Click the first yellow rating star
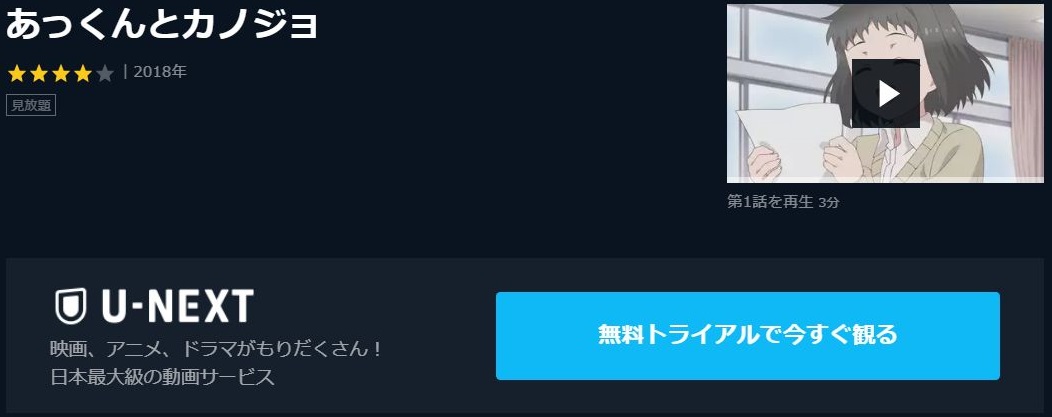 tap(17, 73)
